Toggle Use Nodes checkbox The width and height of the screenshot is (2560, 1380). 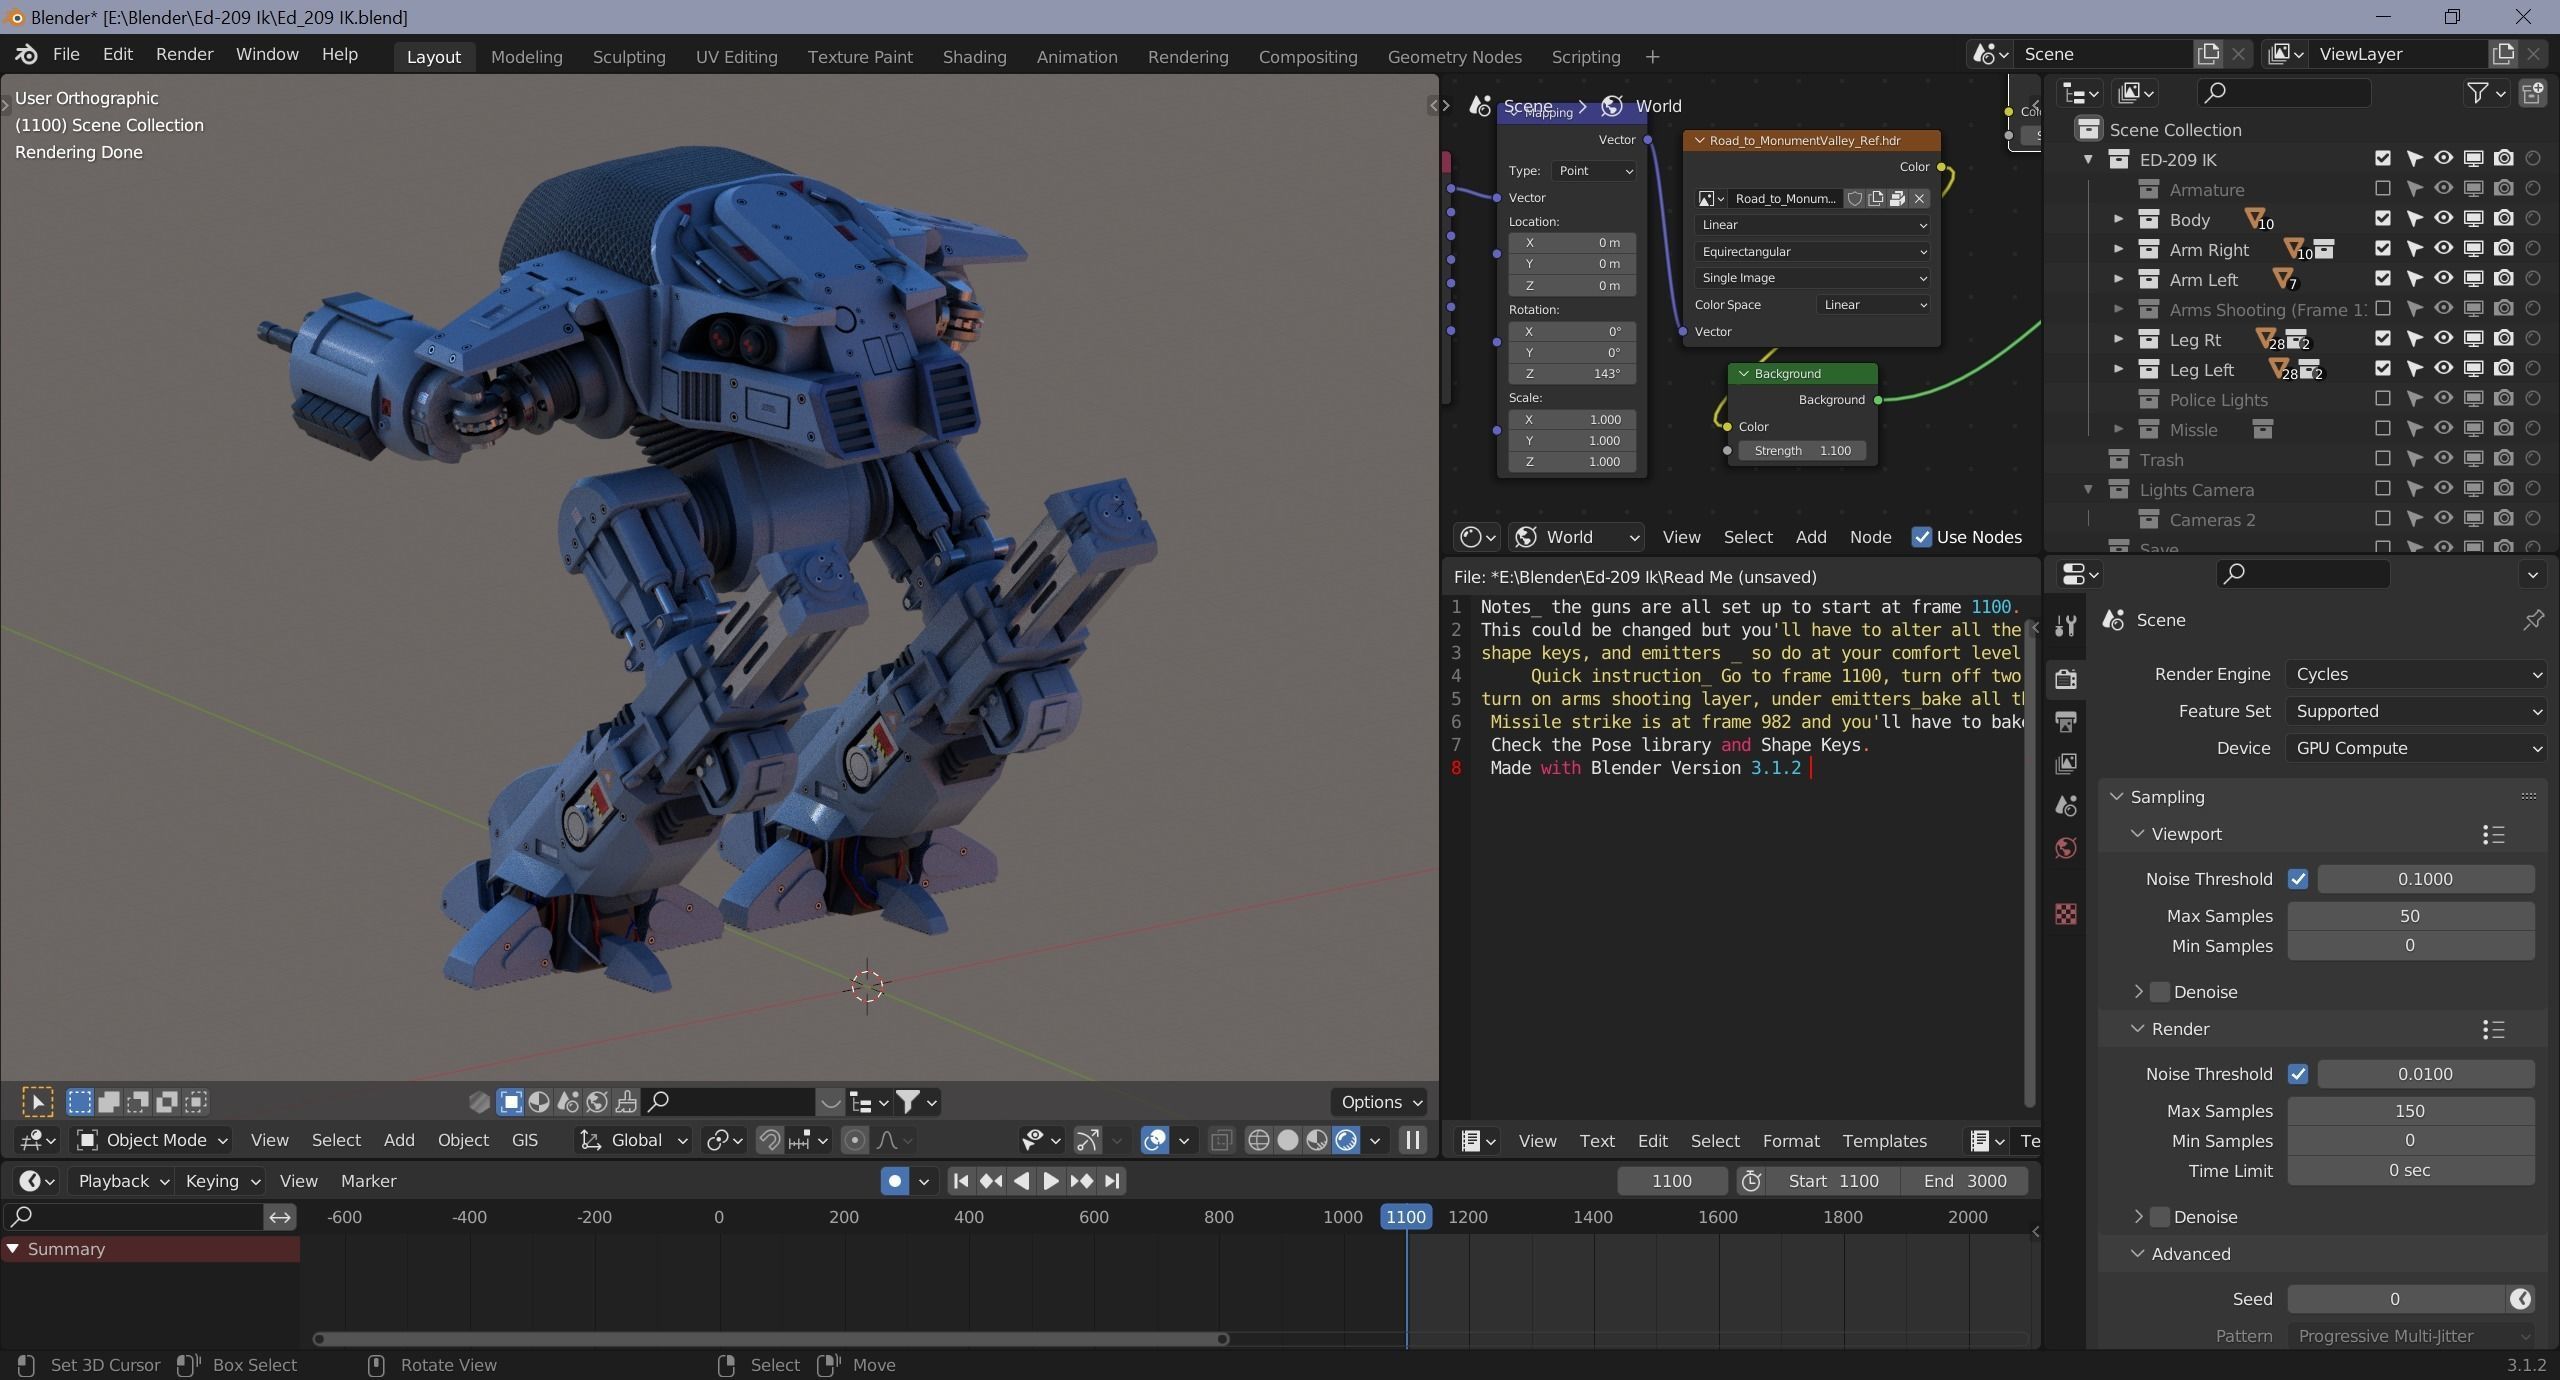(1921, 537)
